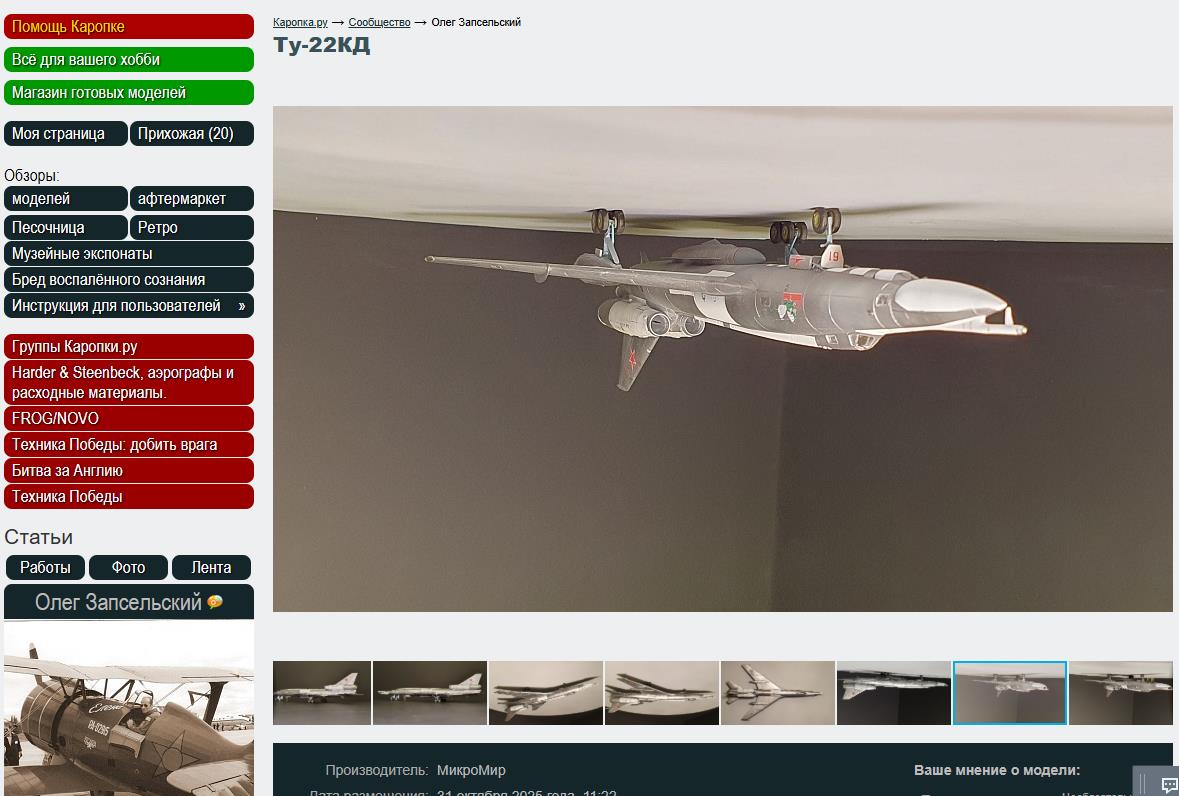
Task: Select the highlighted seventh thumbnail
Action: point(1009,692)
